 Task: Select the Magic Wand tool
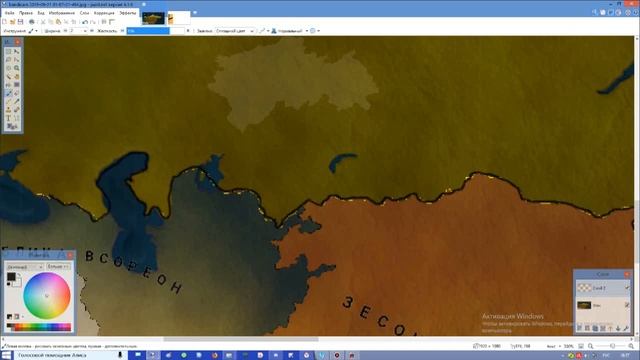8,77
